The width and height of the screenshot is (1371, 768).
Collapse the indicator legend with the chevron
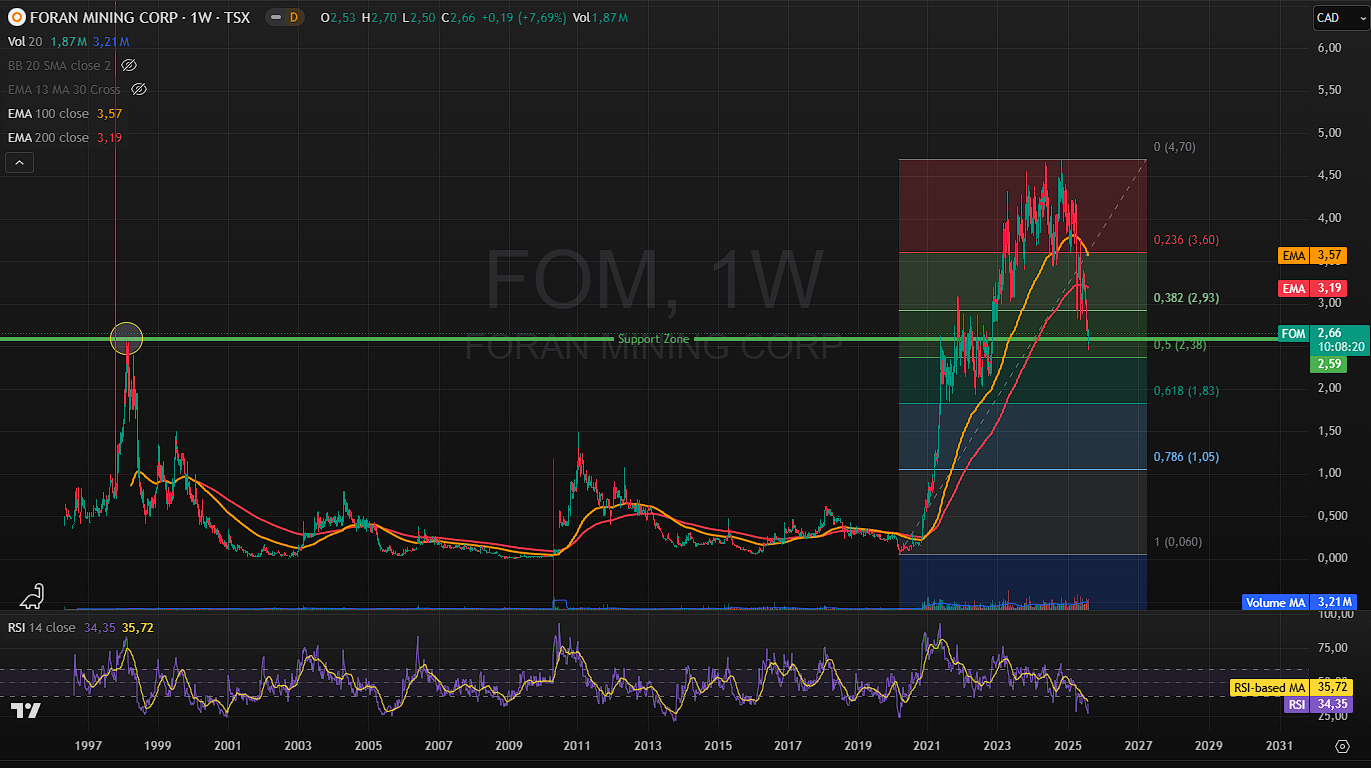20,162
